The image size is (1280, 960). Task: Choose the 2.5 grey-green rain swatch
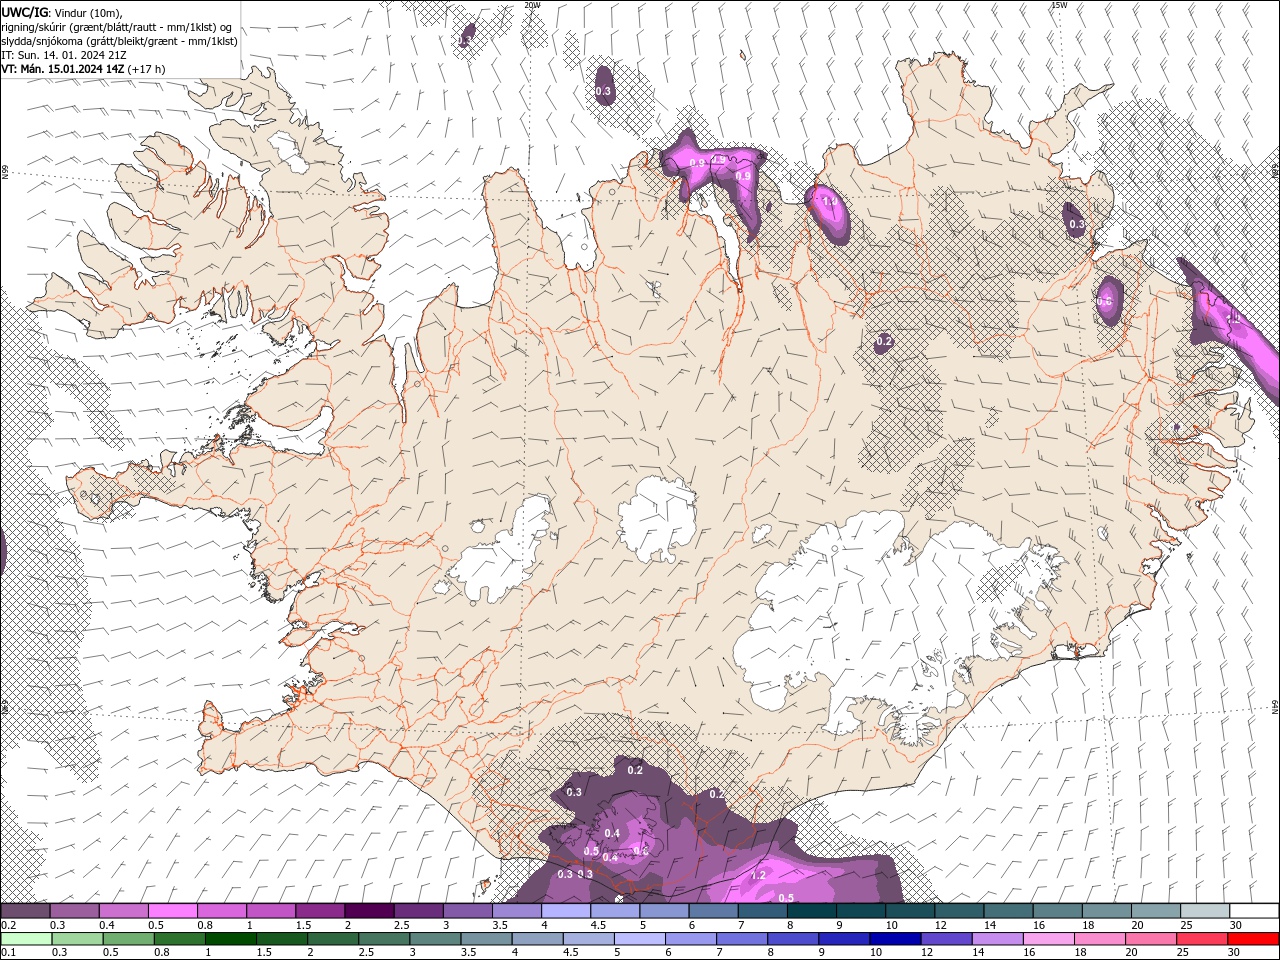(x=384, y=939)
